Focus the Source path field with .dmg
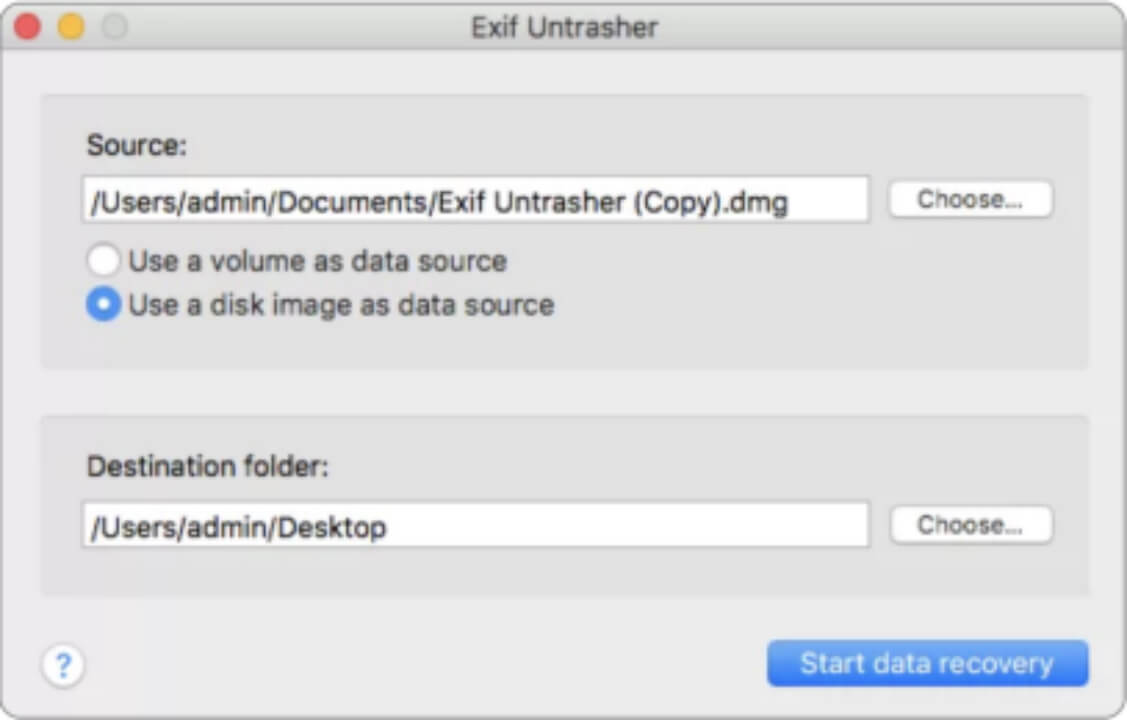Viewport: 1127px width, 720px height. point(475,200)
